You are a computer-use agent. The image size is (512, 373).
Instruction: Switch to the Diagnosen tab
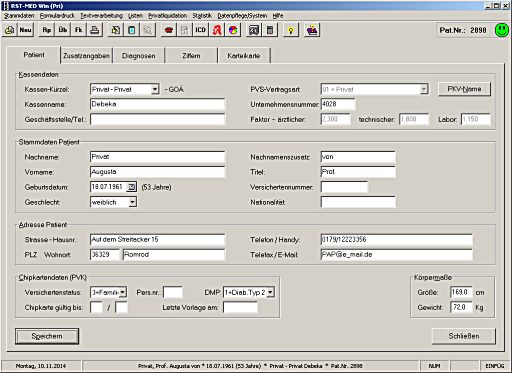139,56
